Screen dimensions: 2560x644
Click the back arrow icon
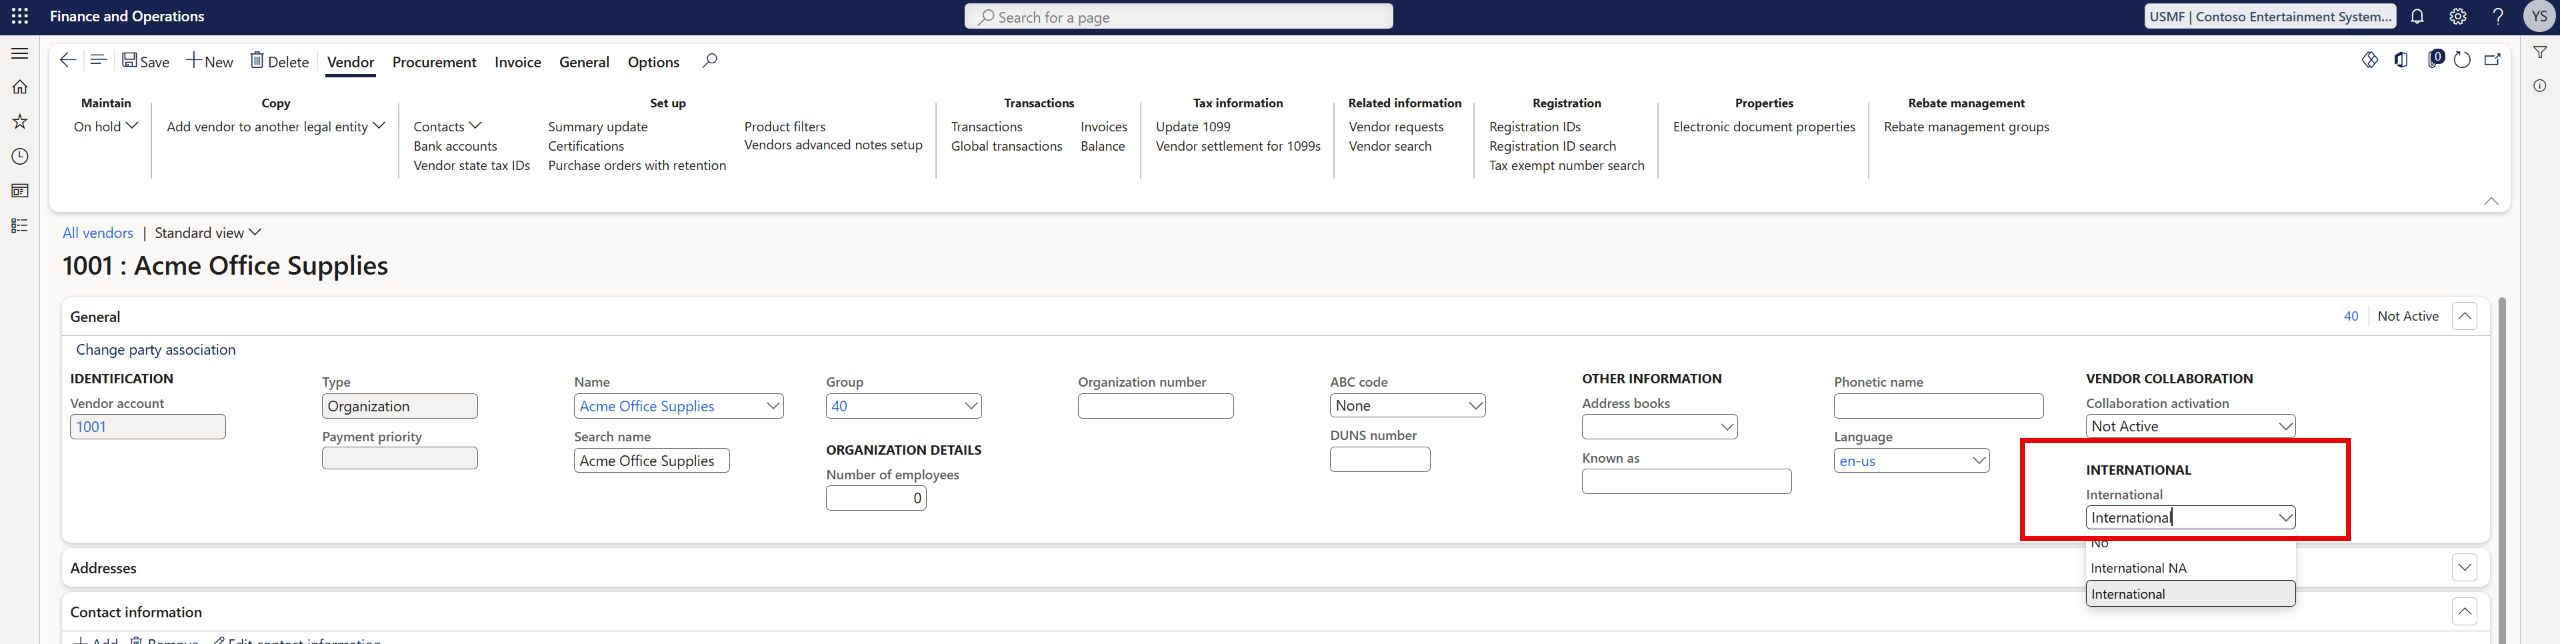tap(67, 60)
